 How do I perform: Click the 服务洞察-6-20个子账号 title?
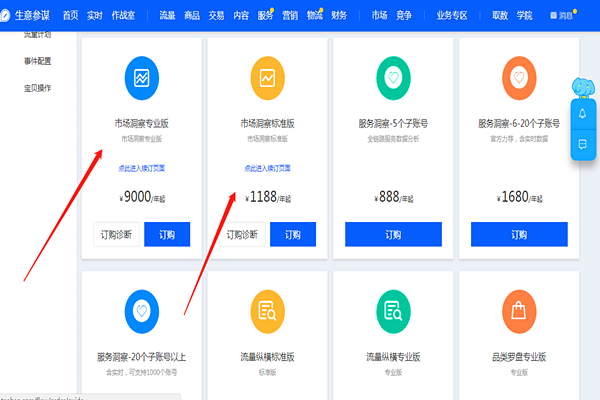coord(519,123)
